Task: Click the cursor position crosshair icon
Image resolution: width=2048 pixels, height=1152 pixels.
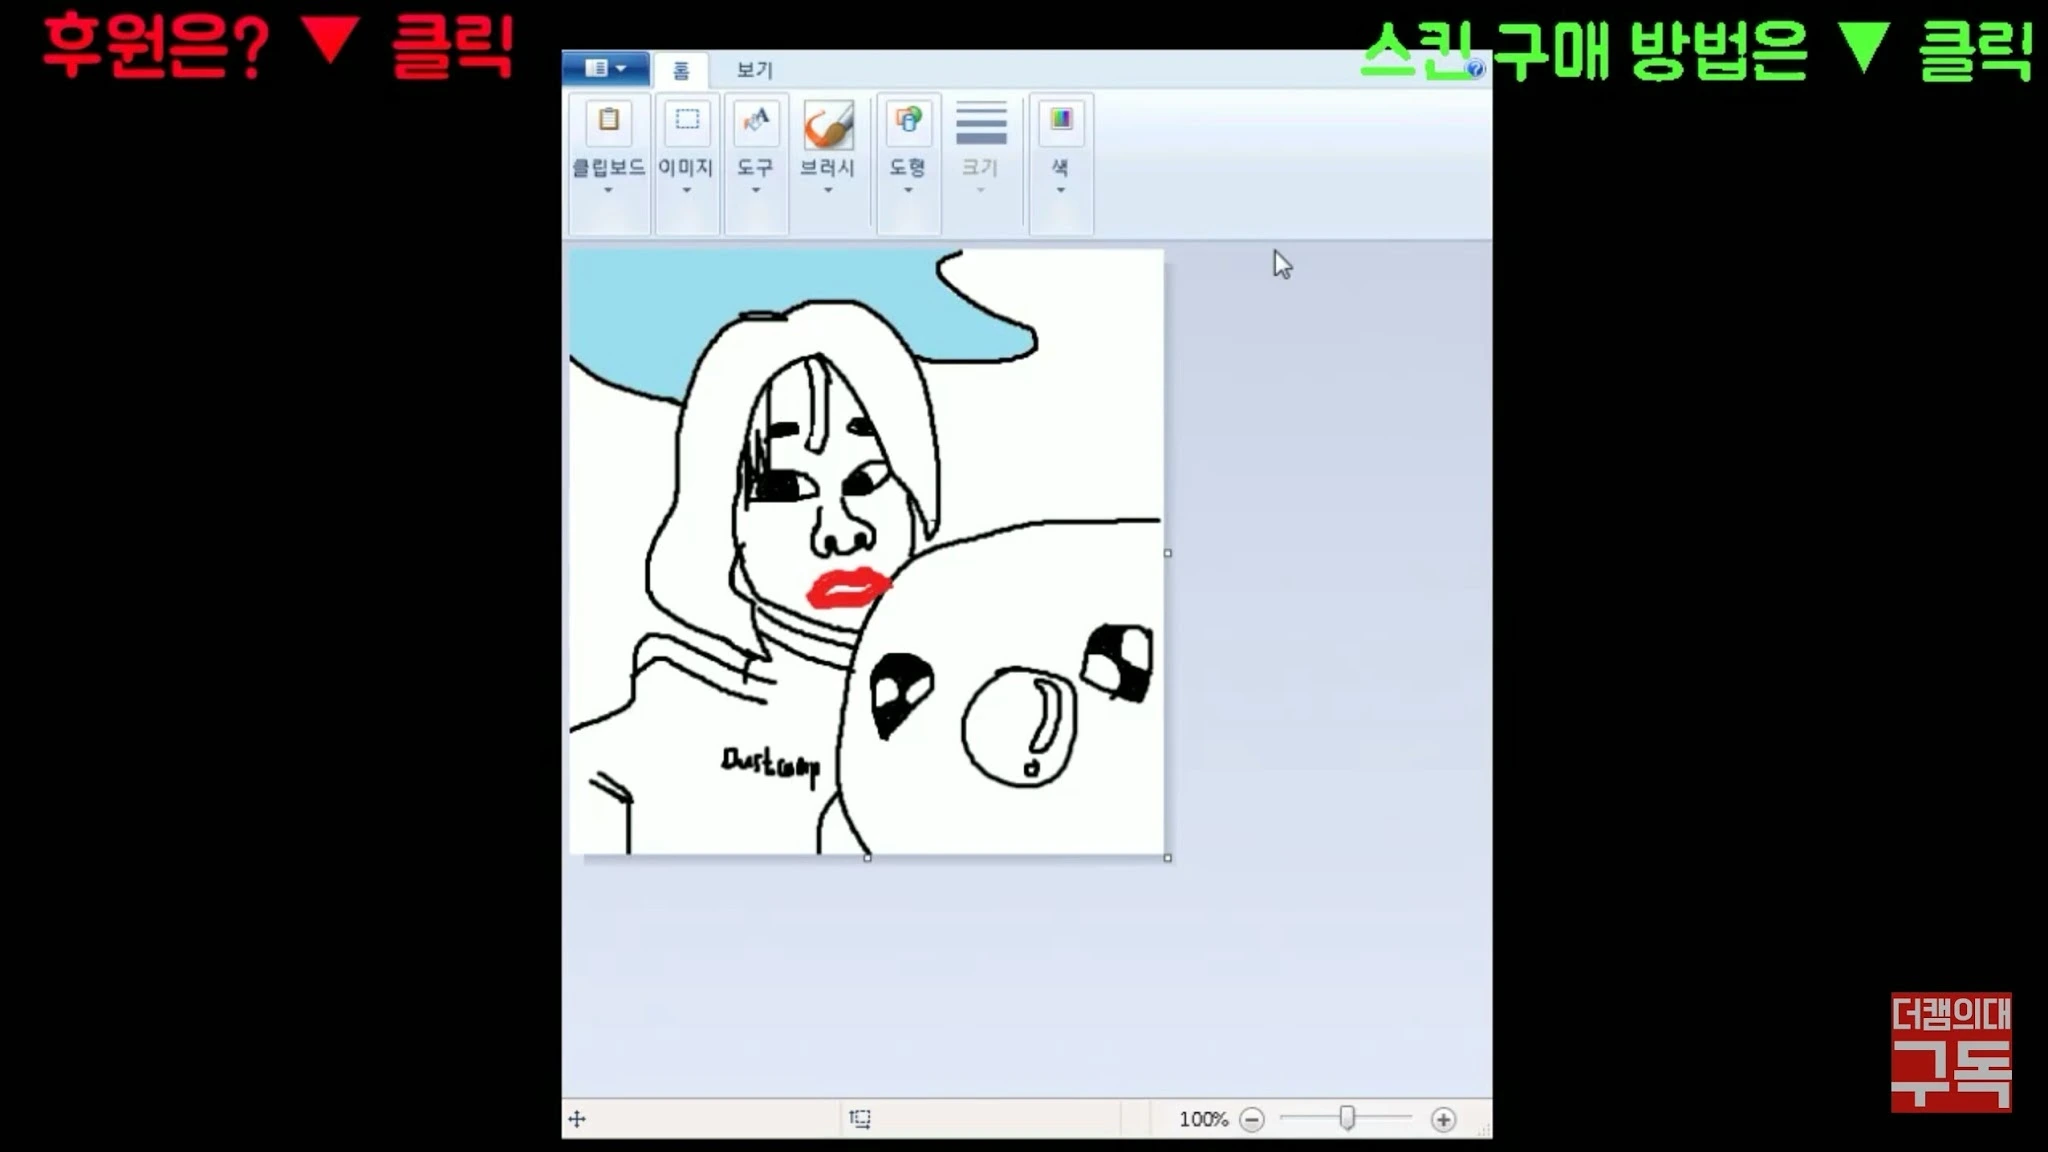Action: (x=577, y=1119)
